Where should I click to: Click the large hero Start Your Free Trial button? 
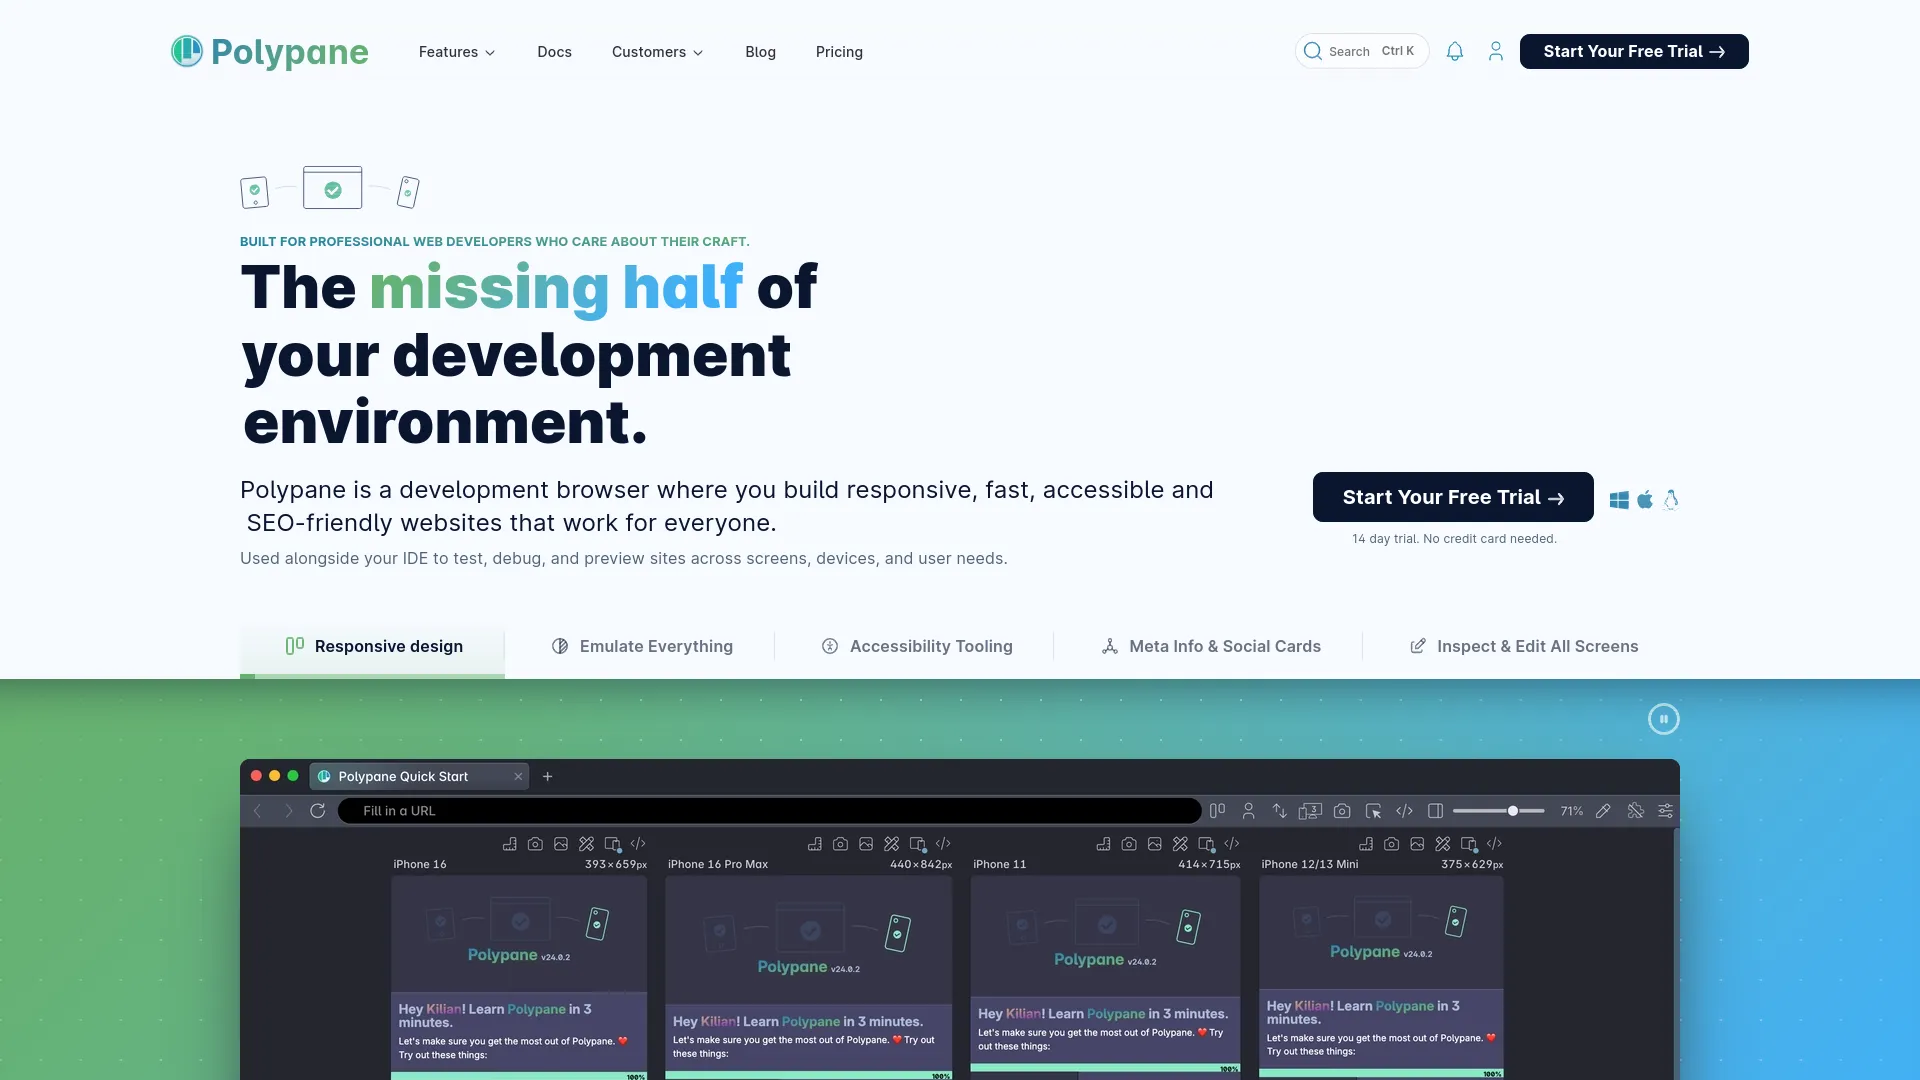click(1453, 497)
